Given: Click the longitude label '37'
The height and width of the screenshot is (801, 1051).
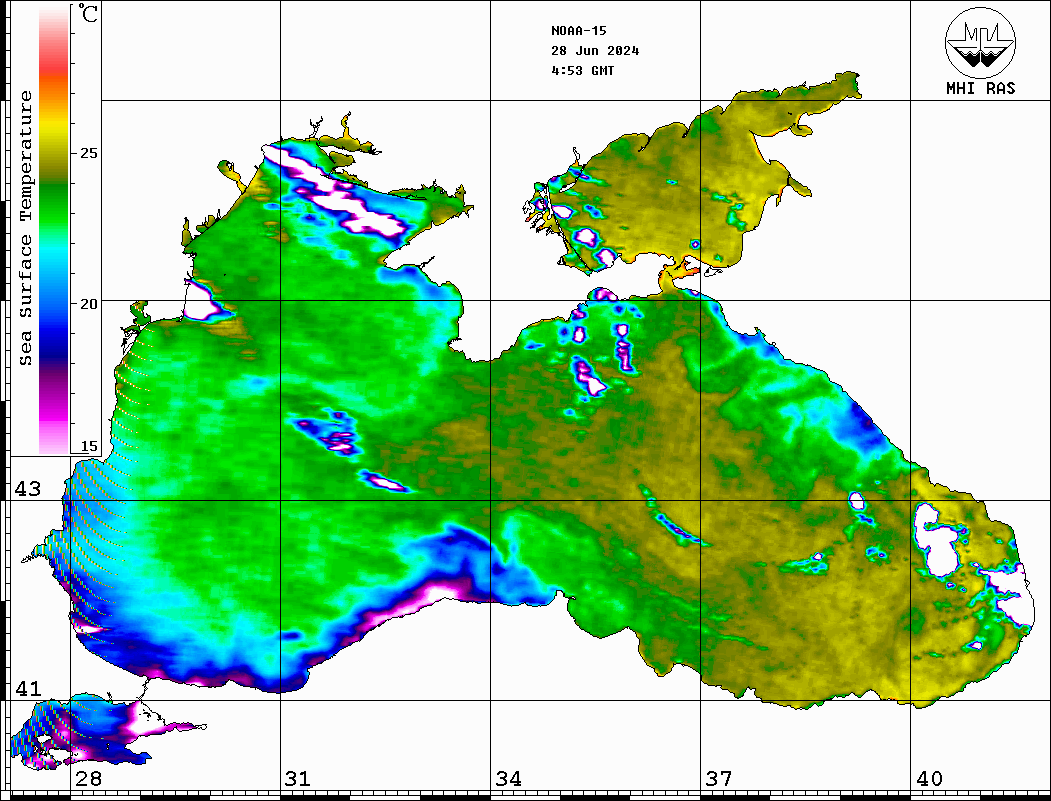Looking at the screenshot, I should pyautogui.click(x=719, y=779).
